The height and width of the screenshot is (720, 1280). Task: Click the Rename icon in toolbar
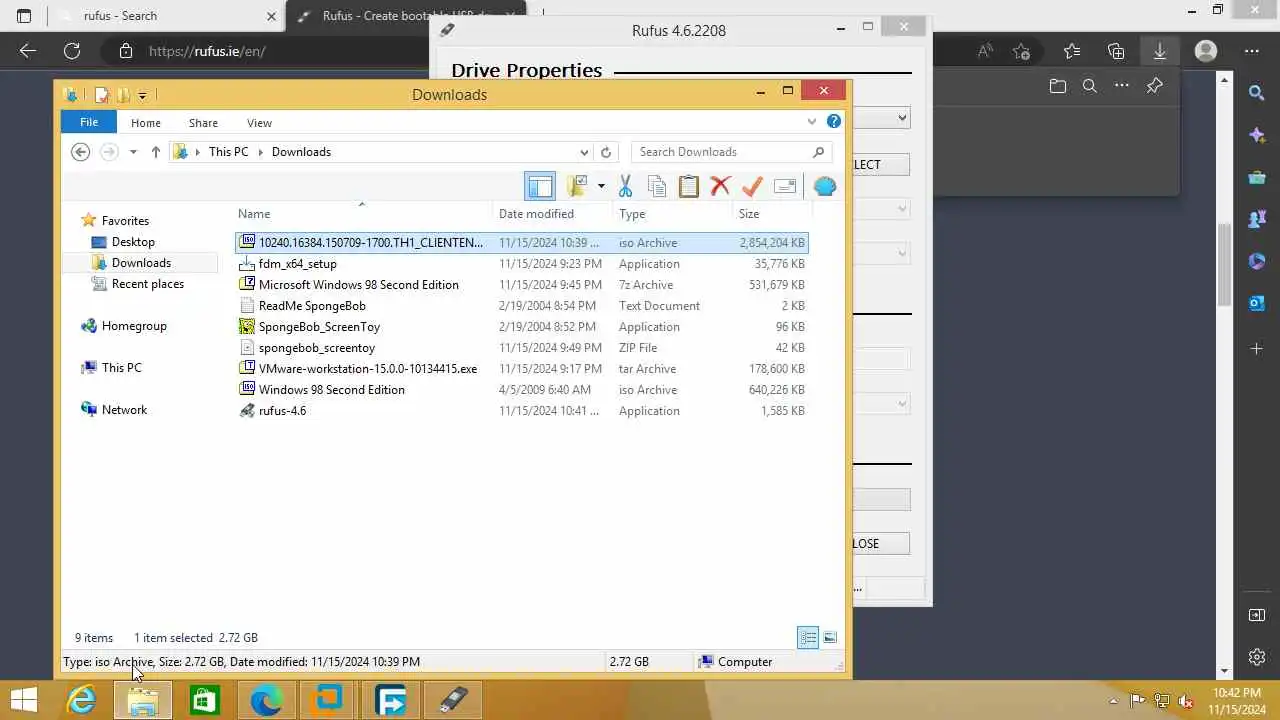785,186
